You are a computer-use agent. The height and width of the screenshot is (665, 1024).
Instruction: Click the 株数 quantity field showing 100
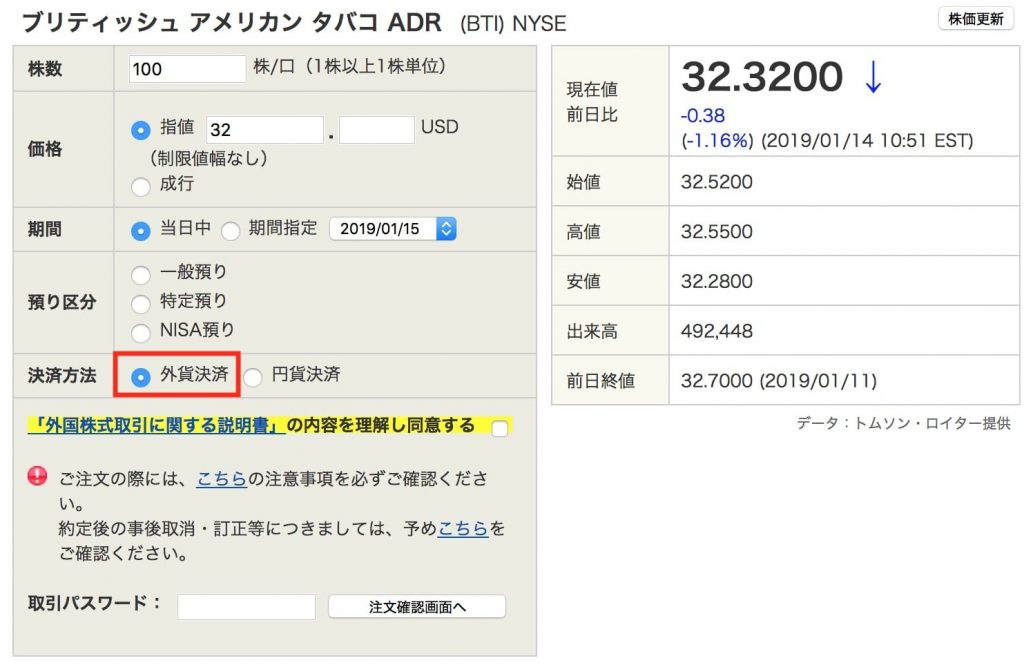click(187, 69)
